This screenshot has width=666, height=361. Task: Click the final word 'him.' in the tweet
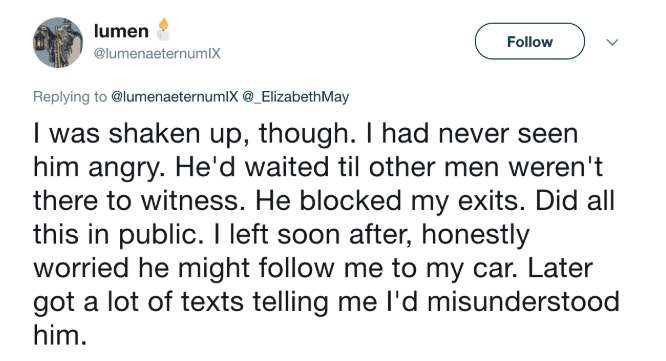[60, 335]
